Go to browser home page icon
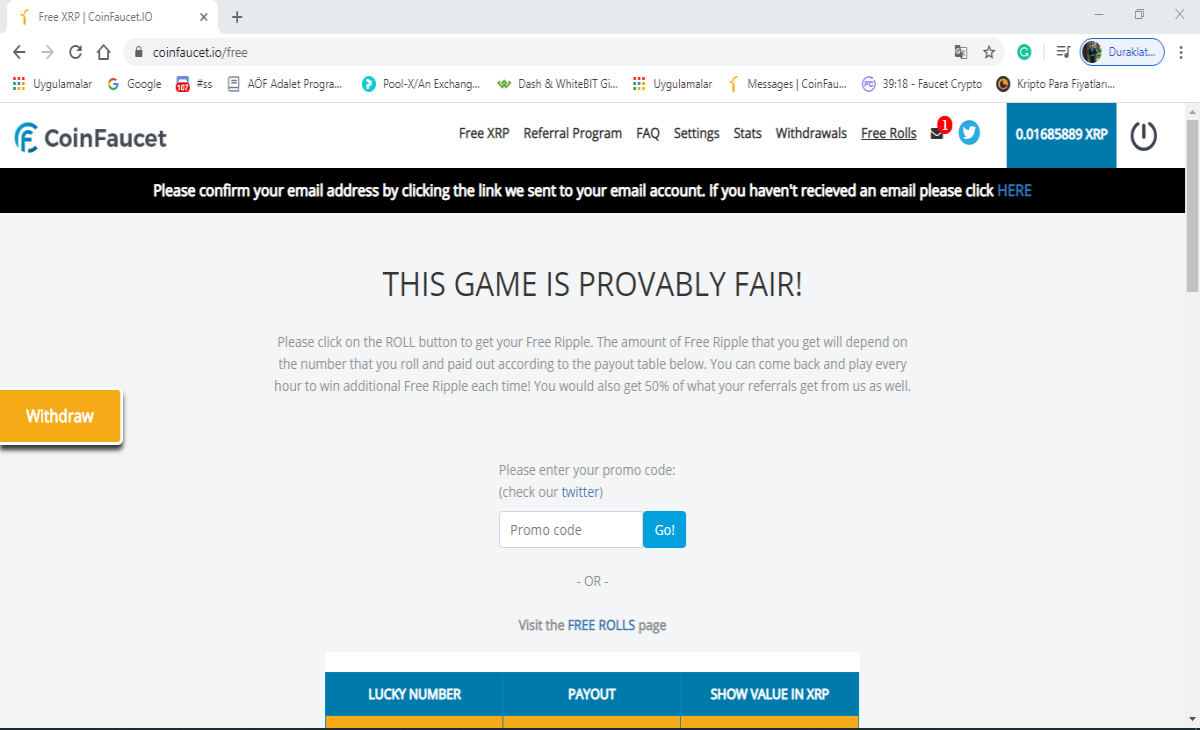 coord(103,52)
